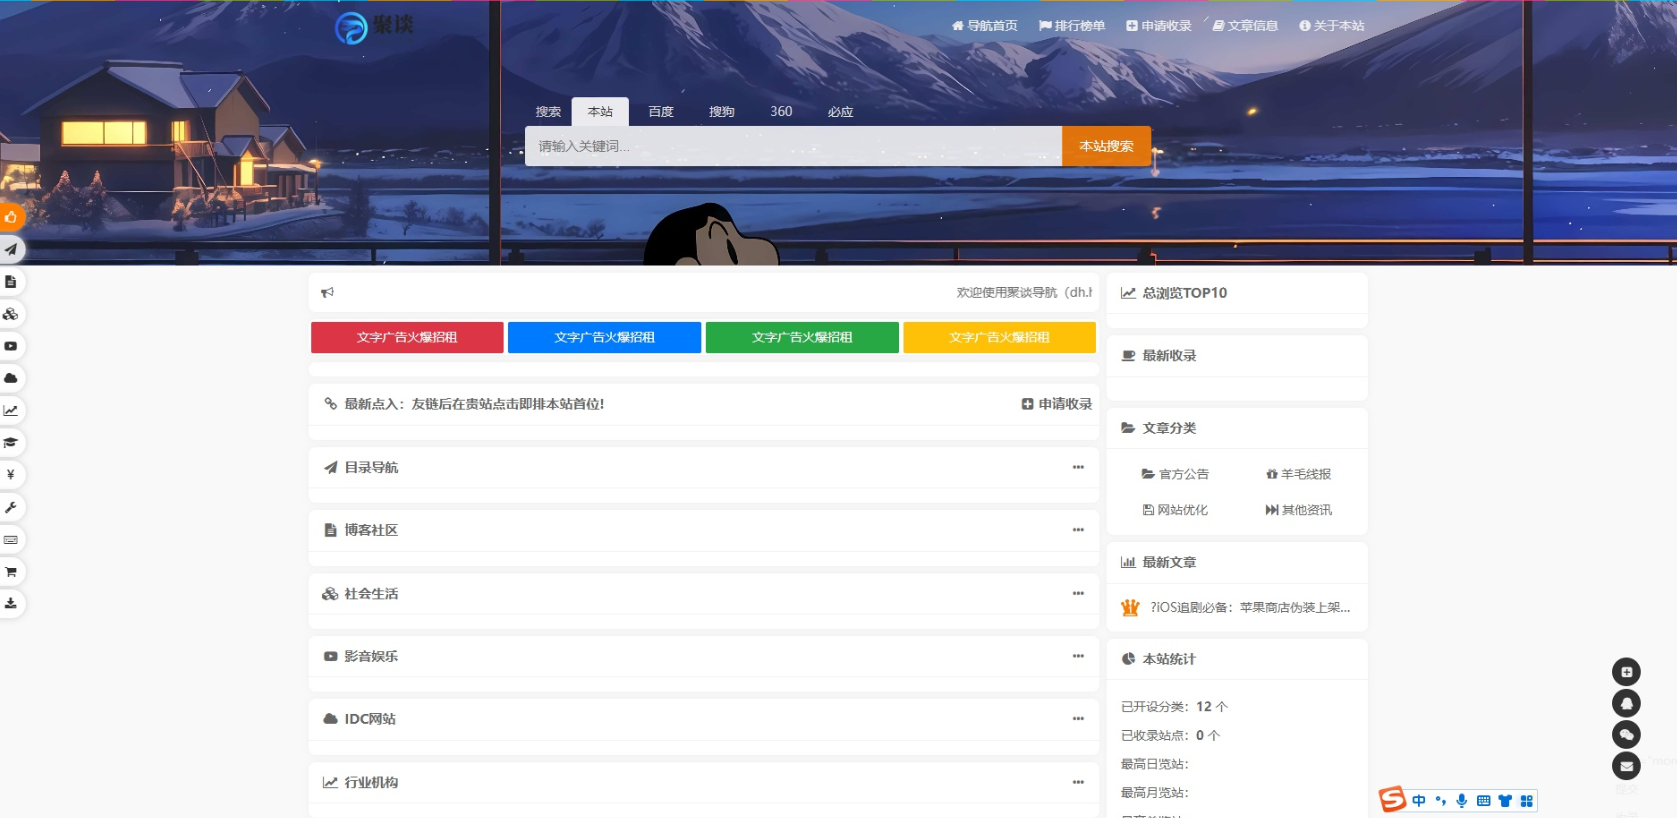Click the document sidebar icon
This screenshot has width=1677, height=818.
[x=10, y=282]
